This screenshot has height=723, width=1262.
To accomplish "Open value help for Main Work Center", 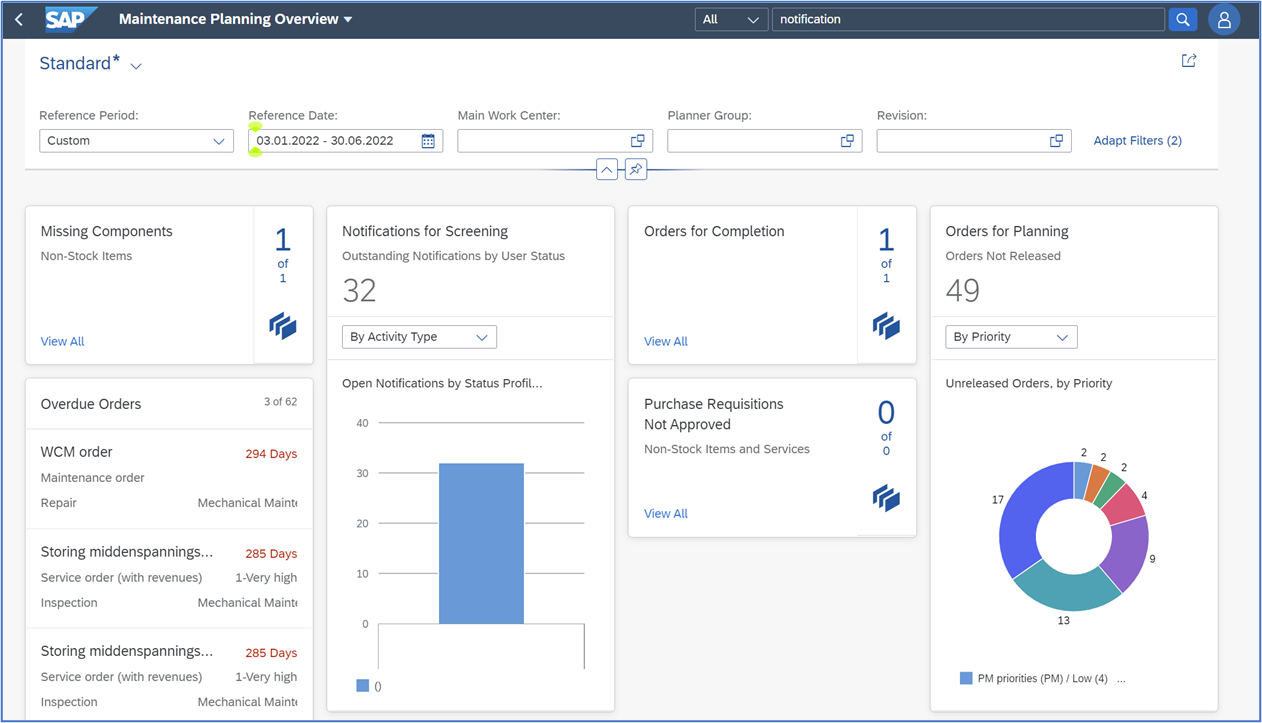I will pos(639,140).
